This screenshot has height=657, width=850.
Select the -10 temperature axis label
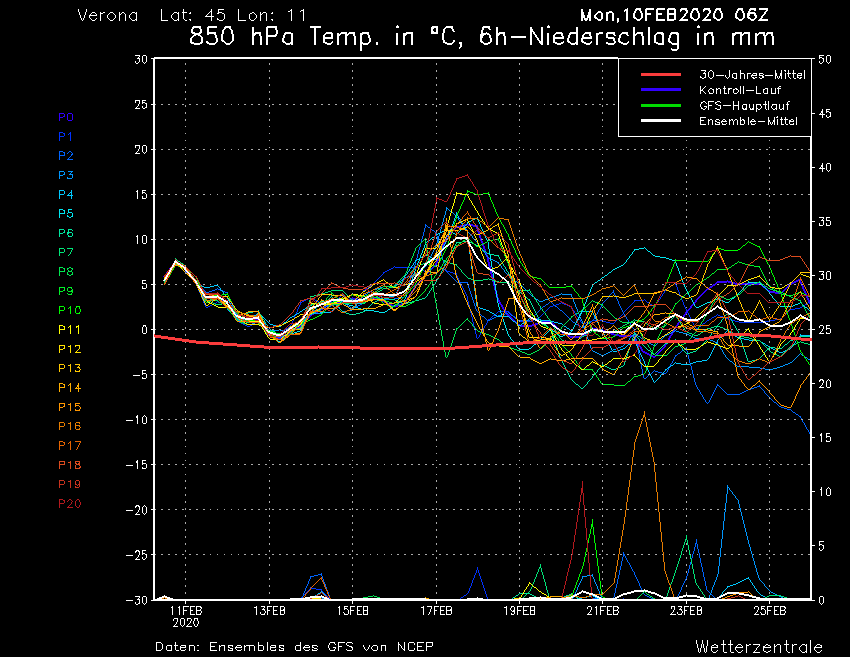coord(137,420)
